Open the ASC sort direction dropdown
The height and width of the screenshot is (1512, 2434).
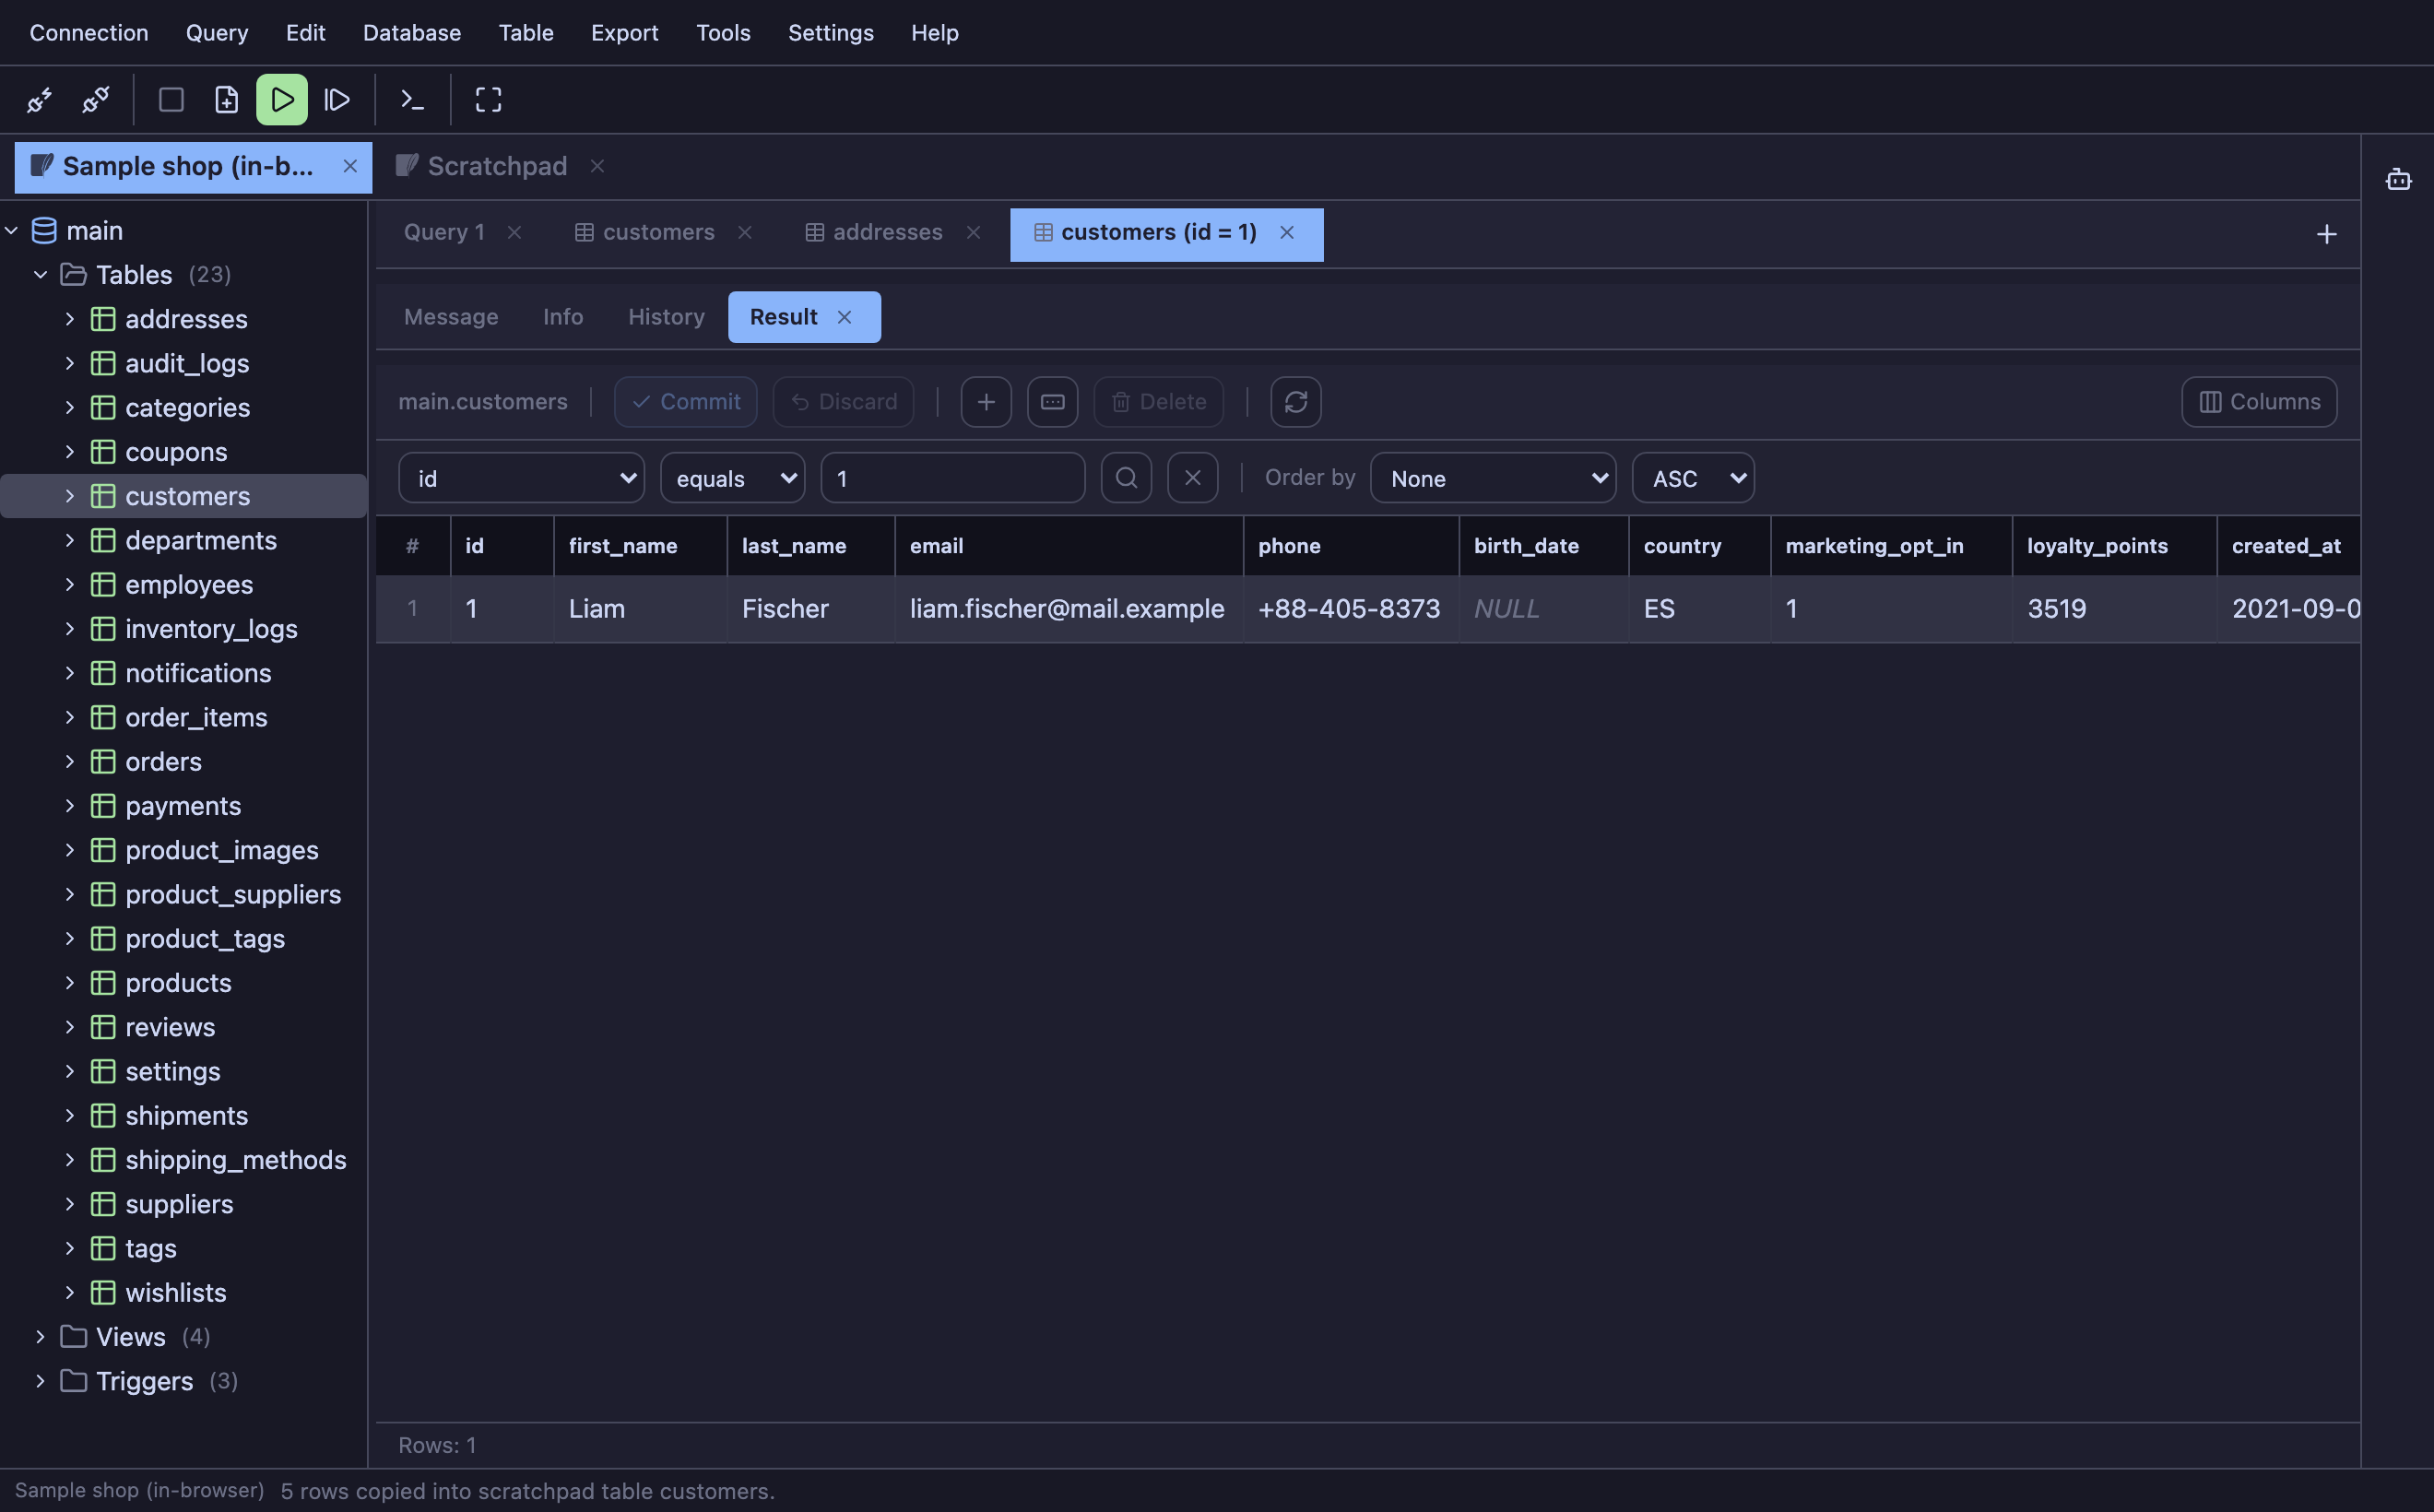[x=1693, y=478]
